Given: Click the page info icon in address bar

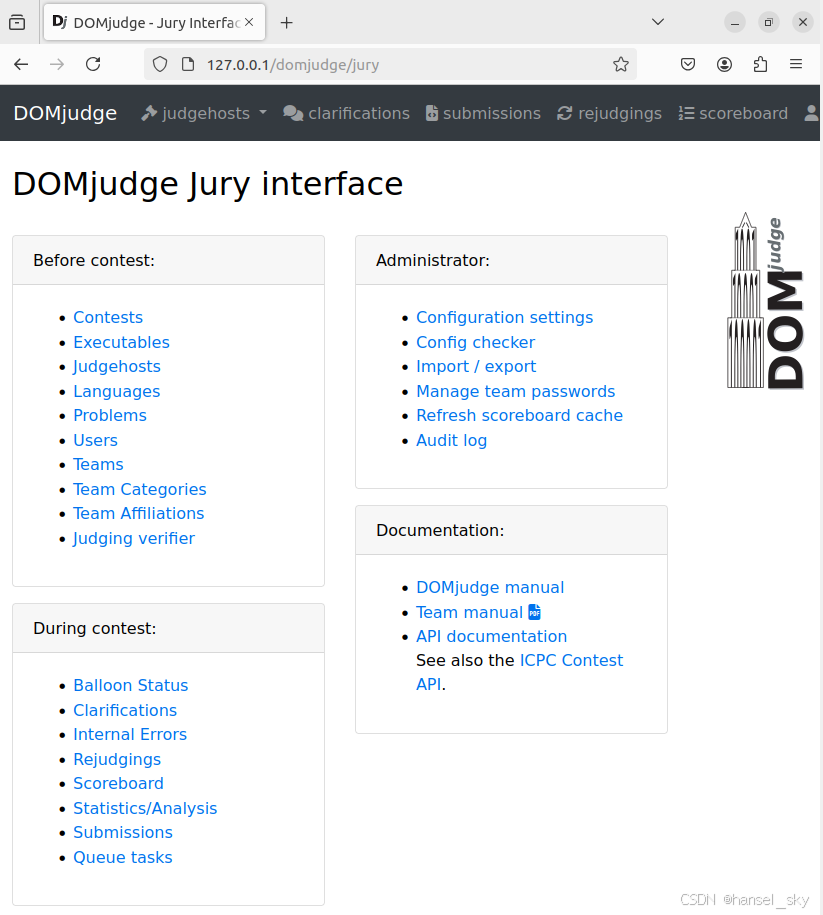Looking at the screenshot, I should [x=188, y=64].
